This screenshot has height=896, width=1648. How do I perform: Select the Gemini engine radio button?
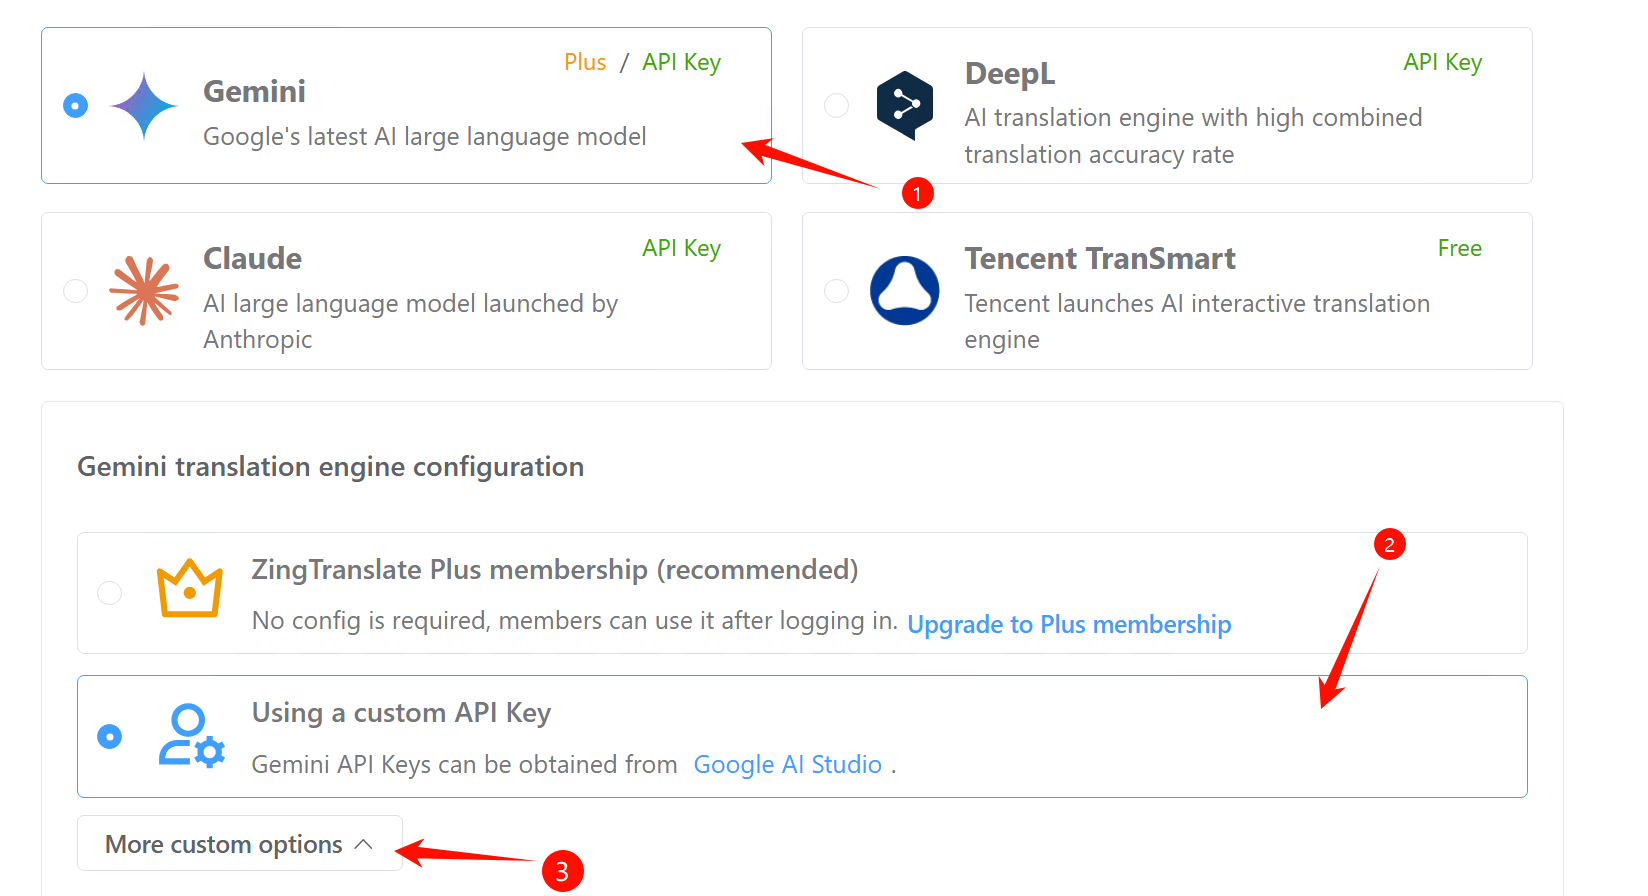pos(75,105)
